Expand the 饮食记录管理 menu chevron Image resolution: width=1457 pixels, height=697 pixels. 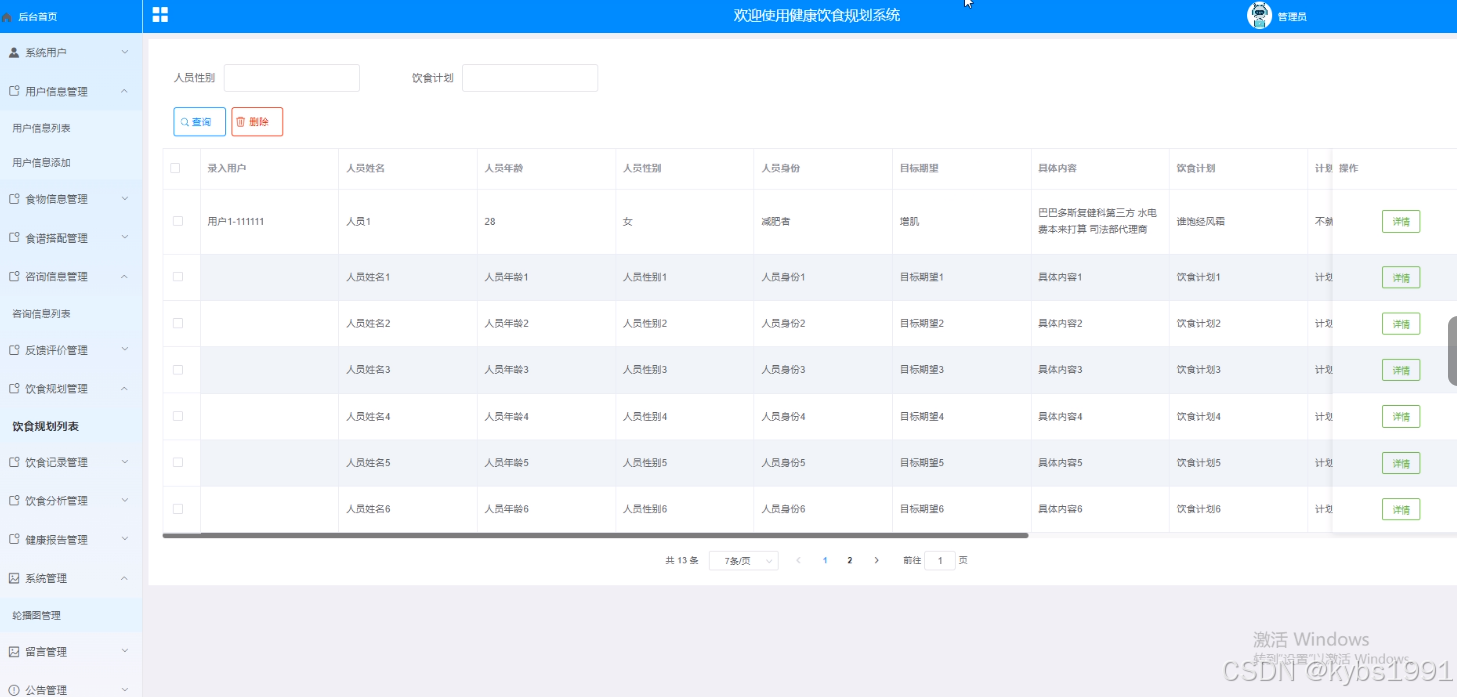(125, 462)
